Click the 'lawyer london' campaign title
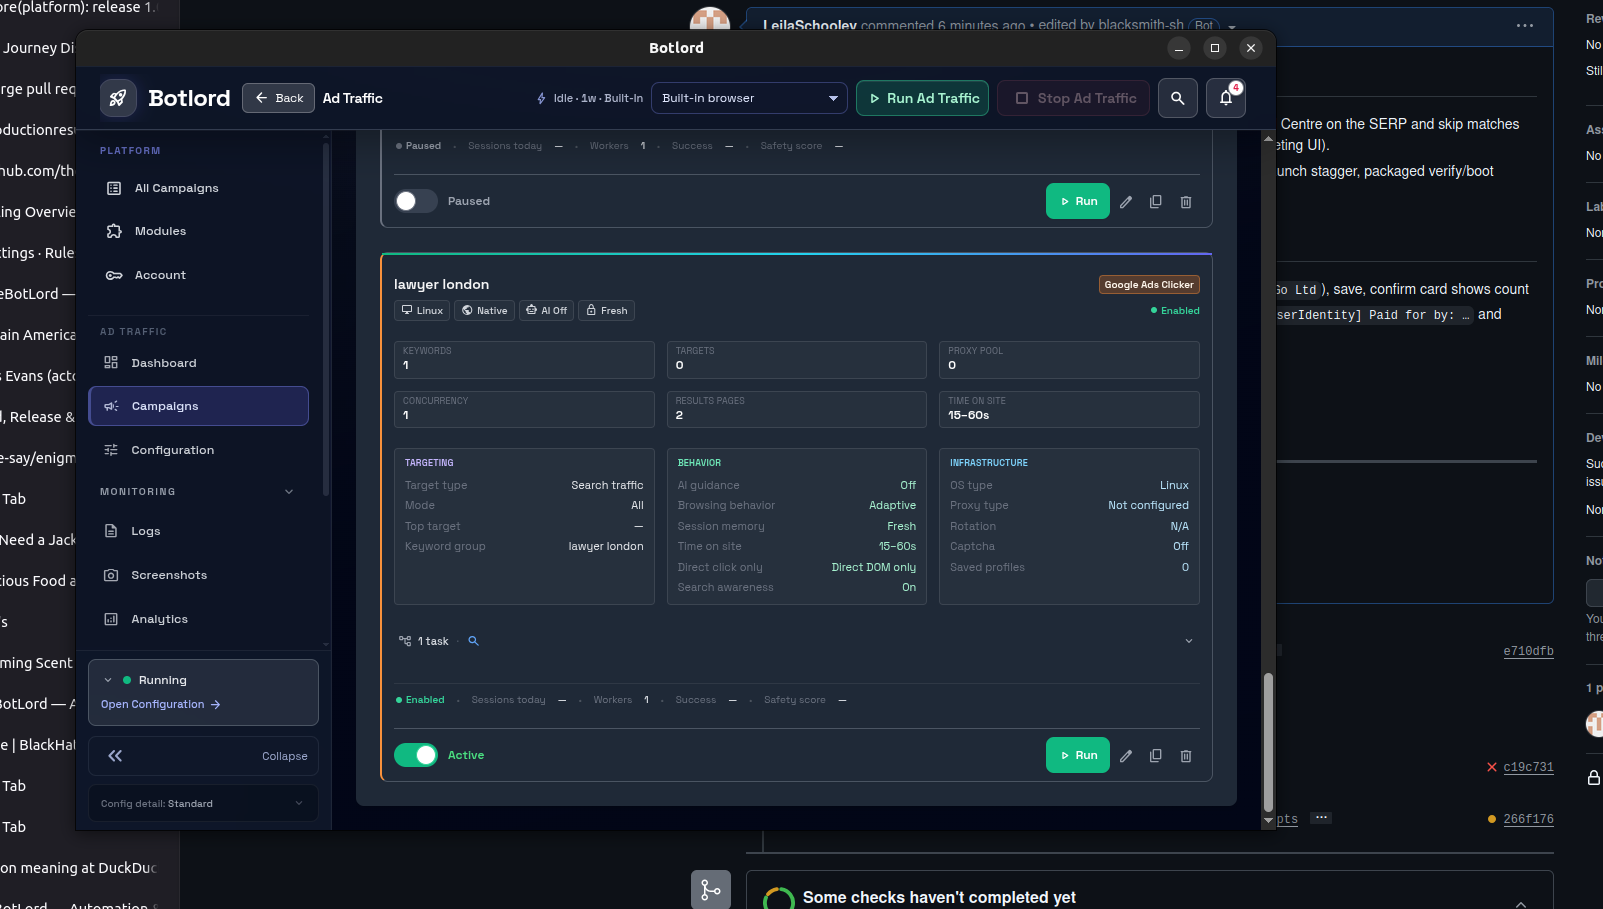This screenshot has width=1603, height=909. (x=441, y=285)
